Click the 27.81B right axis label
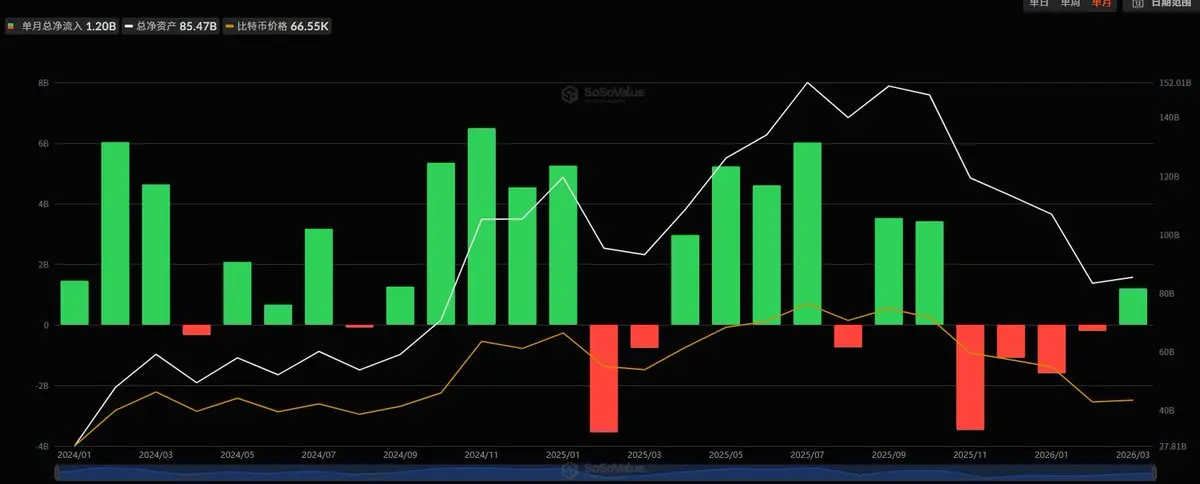Screen dimensions: 1200x484 tap(1173, 446)
